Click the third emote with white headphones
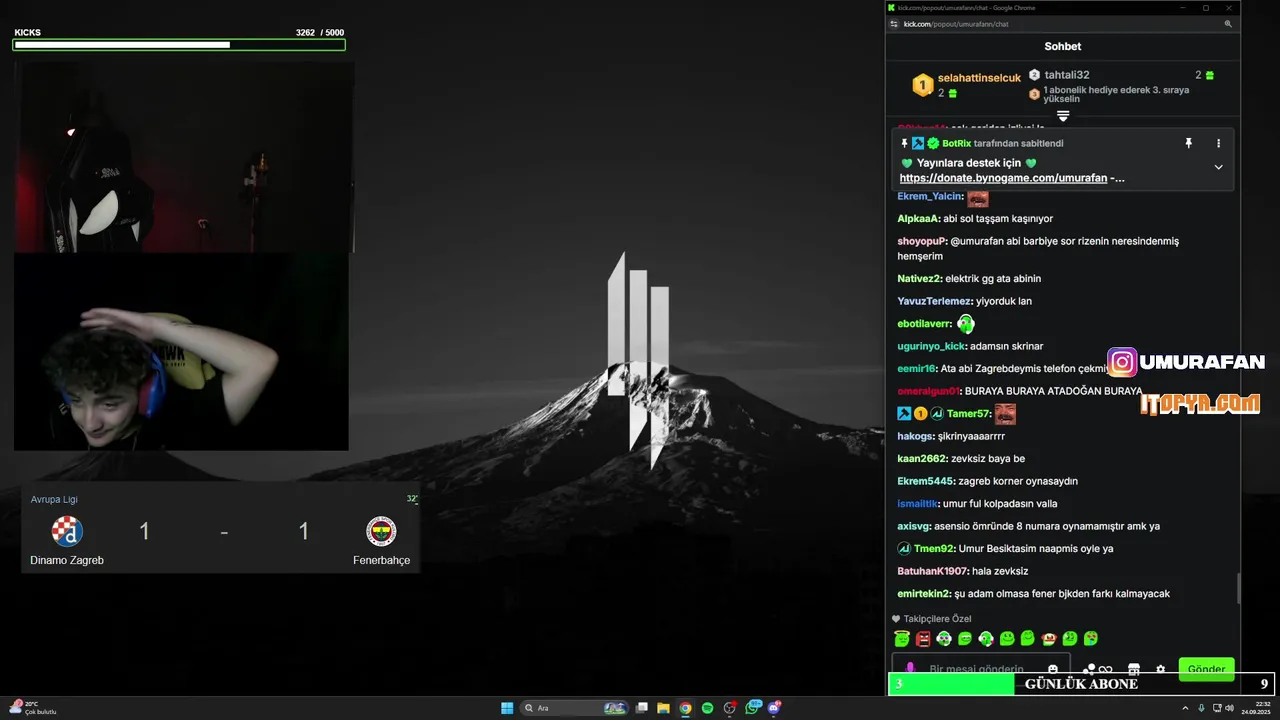1280x720 pixels. [944, 638]
